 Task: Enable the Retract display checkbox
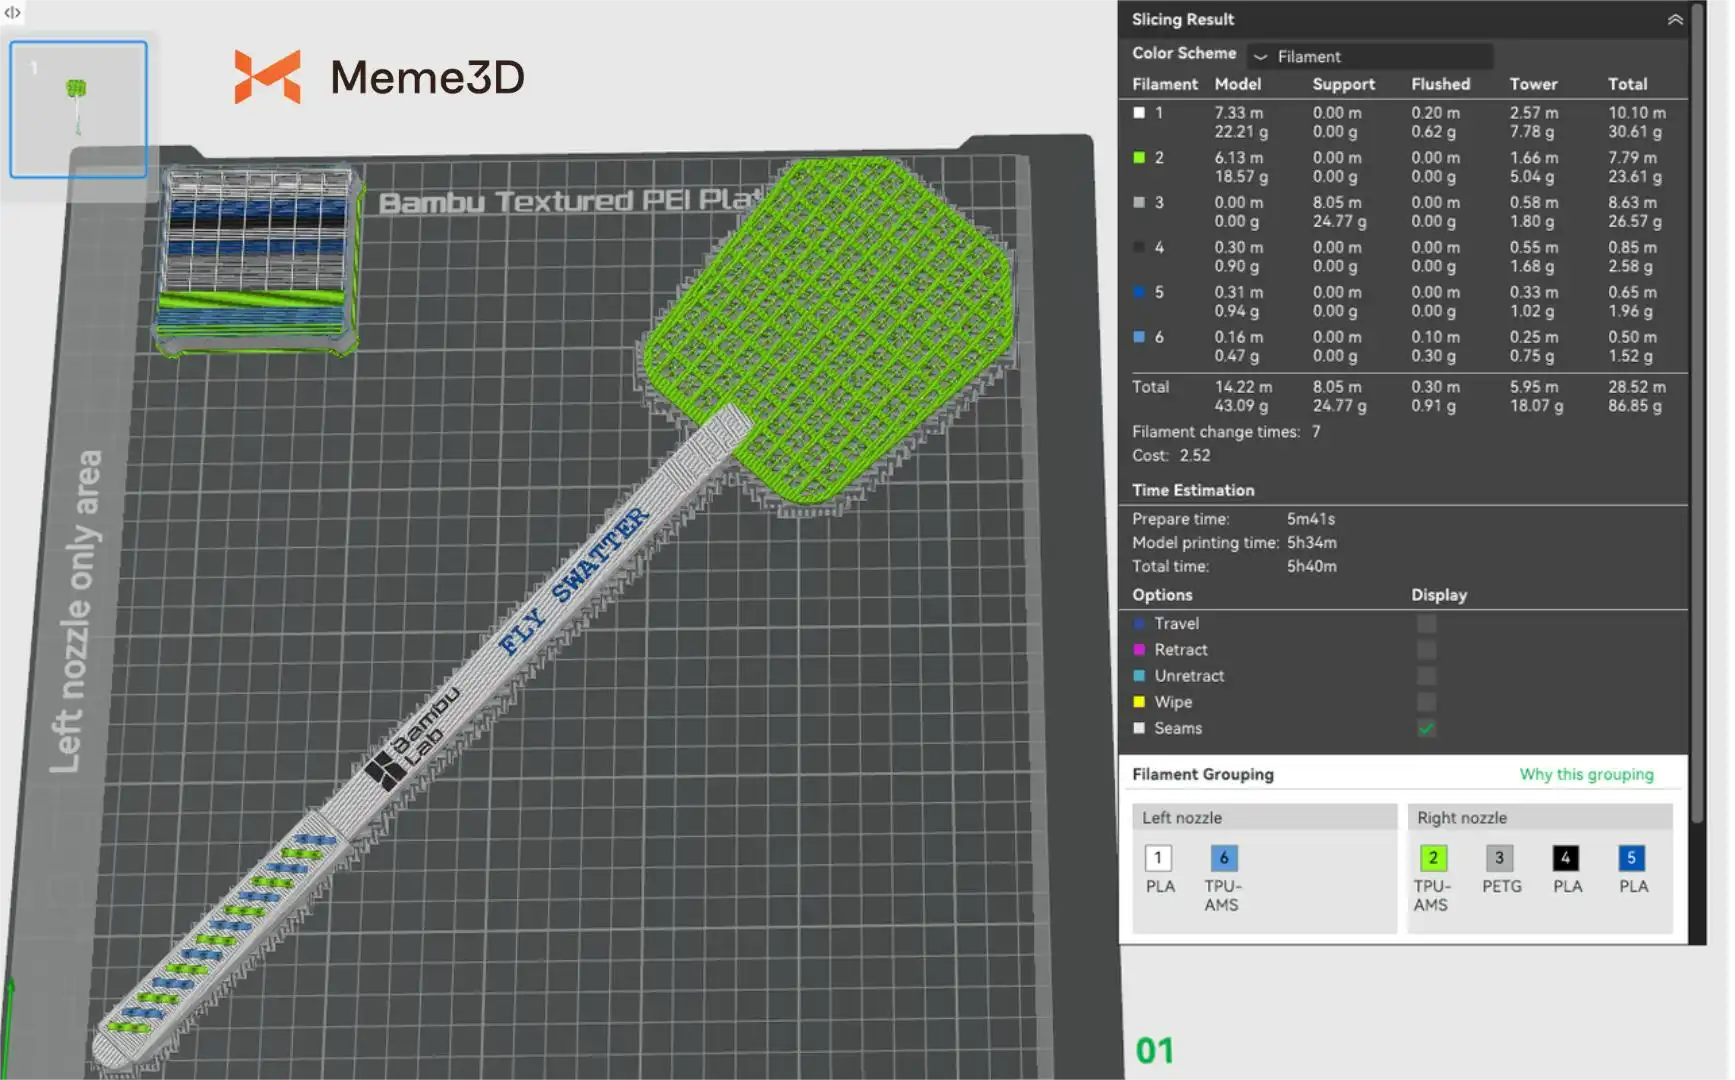pyautogui.click(x=1426, y=650)
